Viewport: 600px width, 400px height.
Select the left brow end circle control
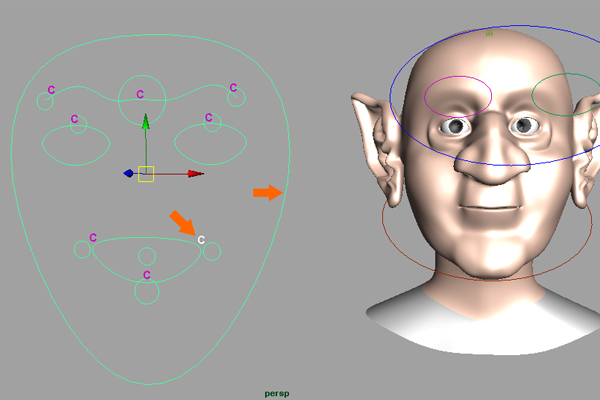click(x=45, y=101)
